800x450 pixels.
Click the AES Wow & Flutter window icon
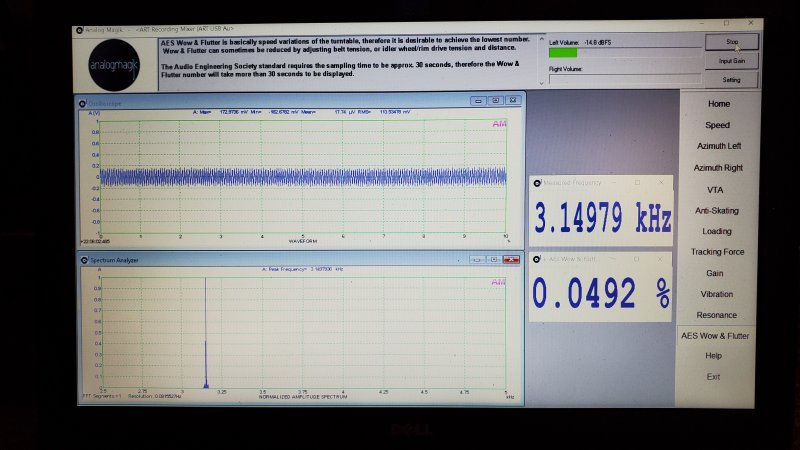[536, 259]
